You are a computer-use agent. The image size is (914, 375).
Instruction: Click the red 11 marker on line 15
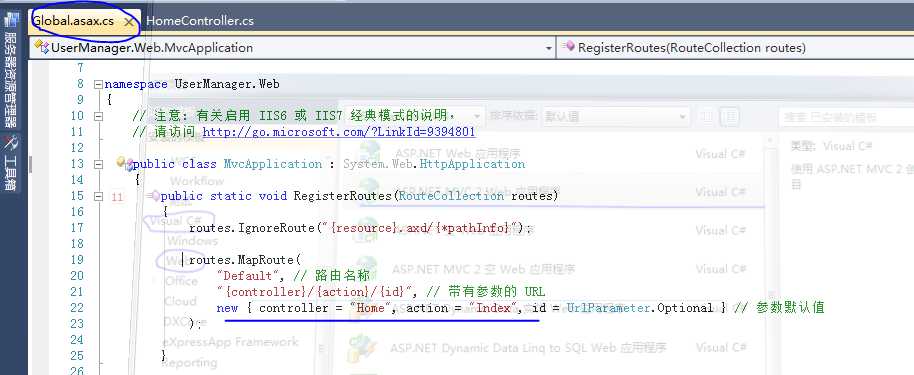pyautogui.click(x=117, y=197)
